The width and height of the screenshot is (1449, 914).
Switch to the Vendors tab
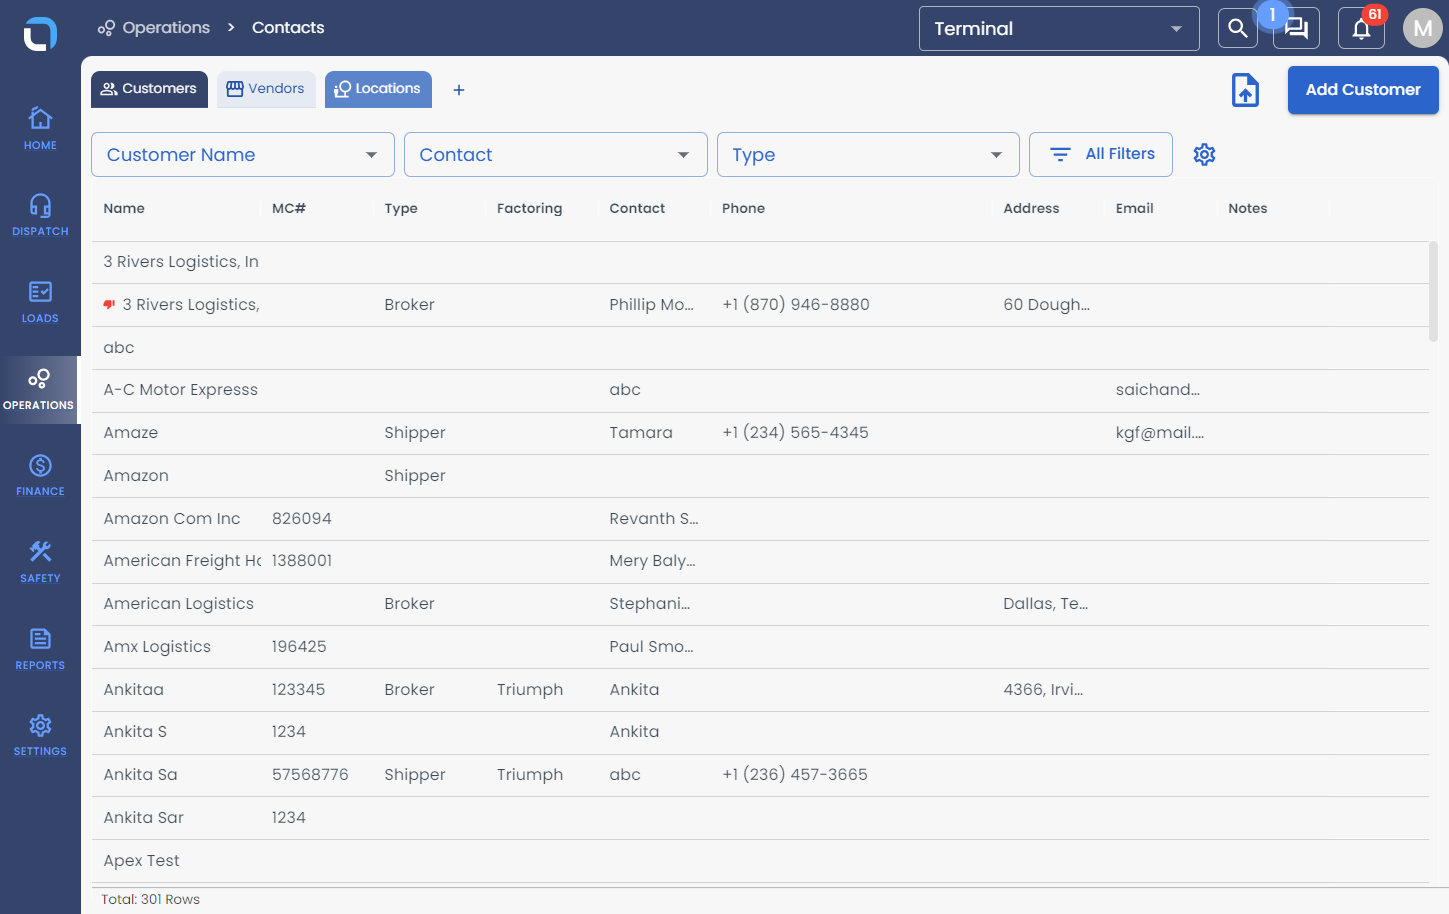click(266, 89)
